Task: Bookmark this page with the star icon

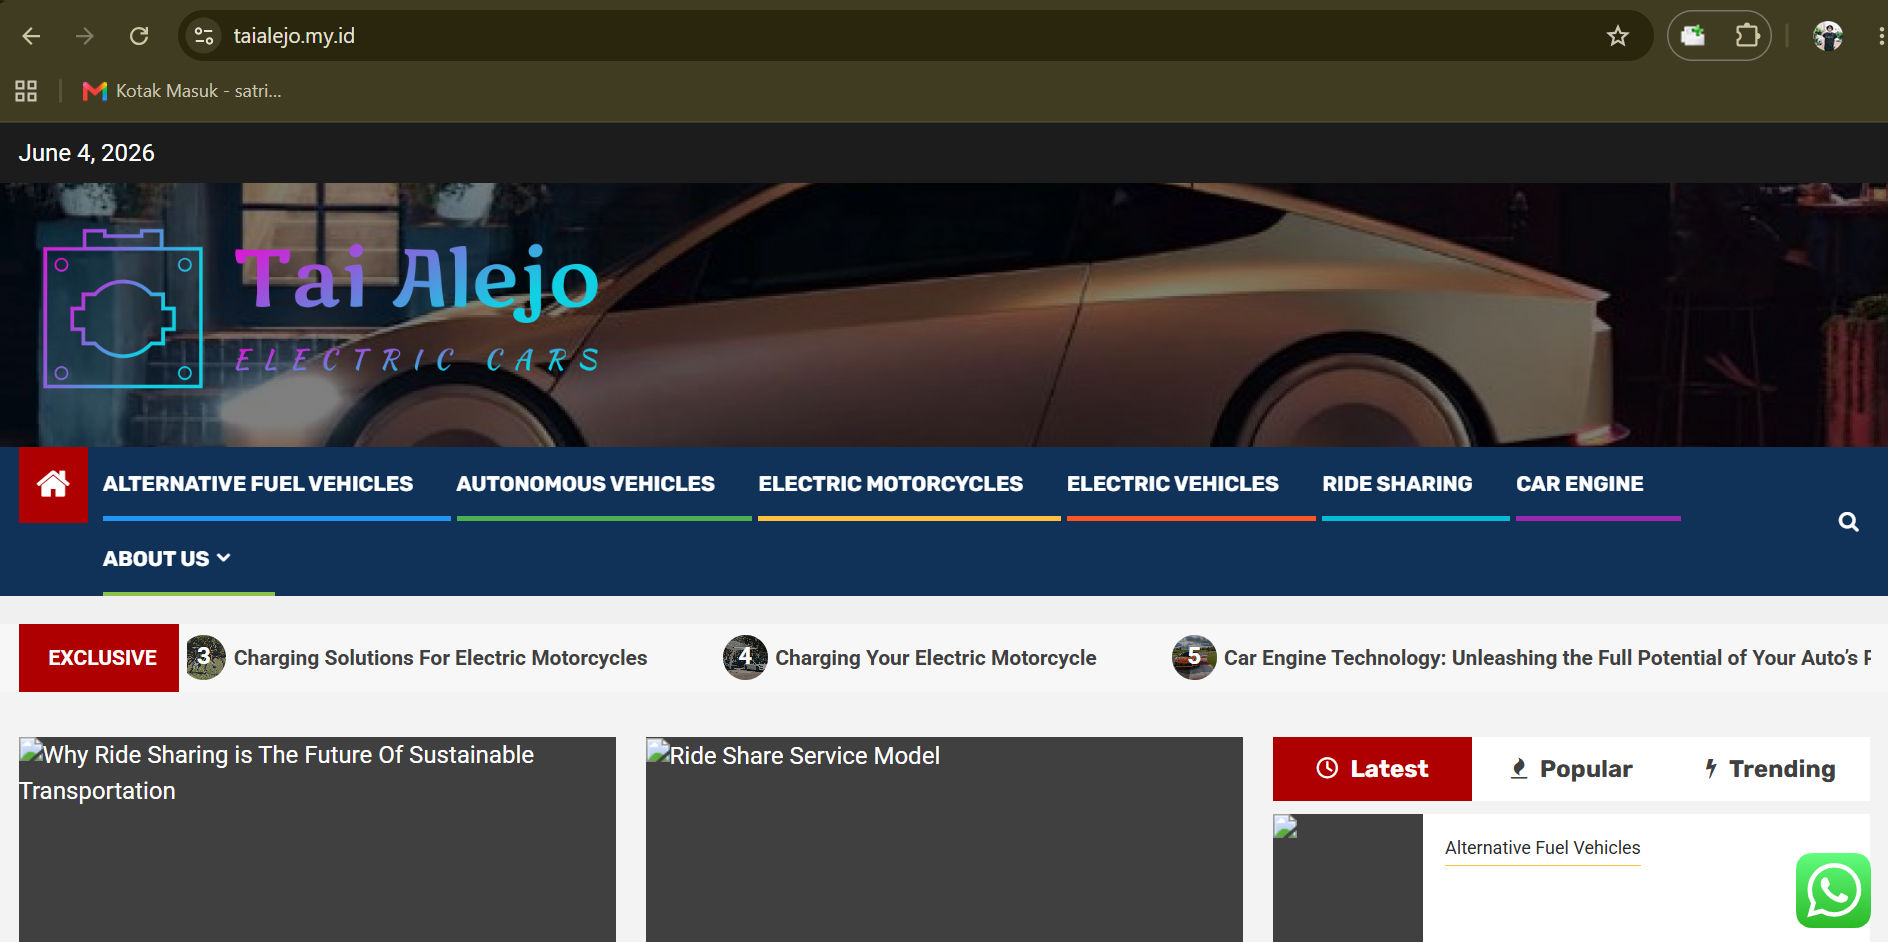Action: click(1617, 36)
